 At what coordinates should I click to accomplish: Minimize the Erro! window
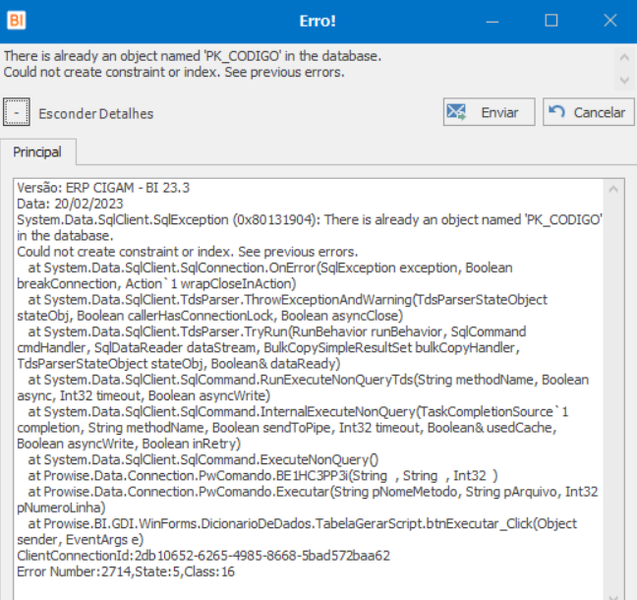pyautogui.click(x=492, y=21)
